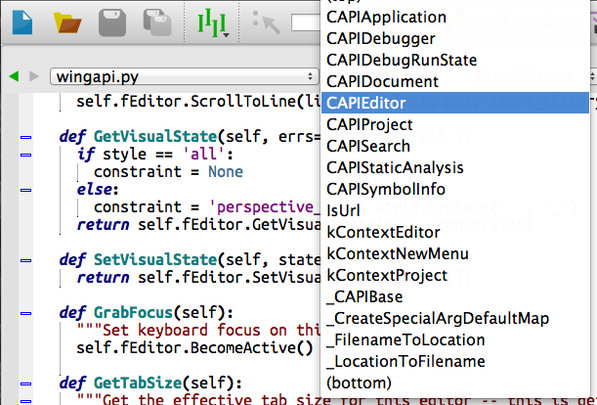The height and width of the screenshot is (405, 597).
Task: Click the self.fEditor.ScrollToLine code line
Action: coord(198,102)
